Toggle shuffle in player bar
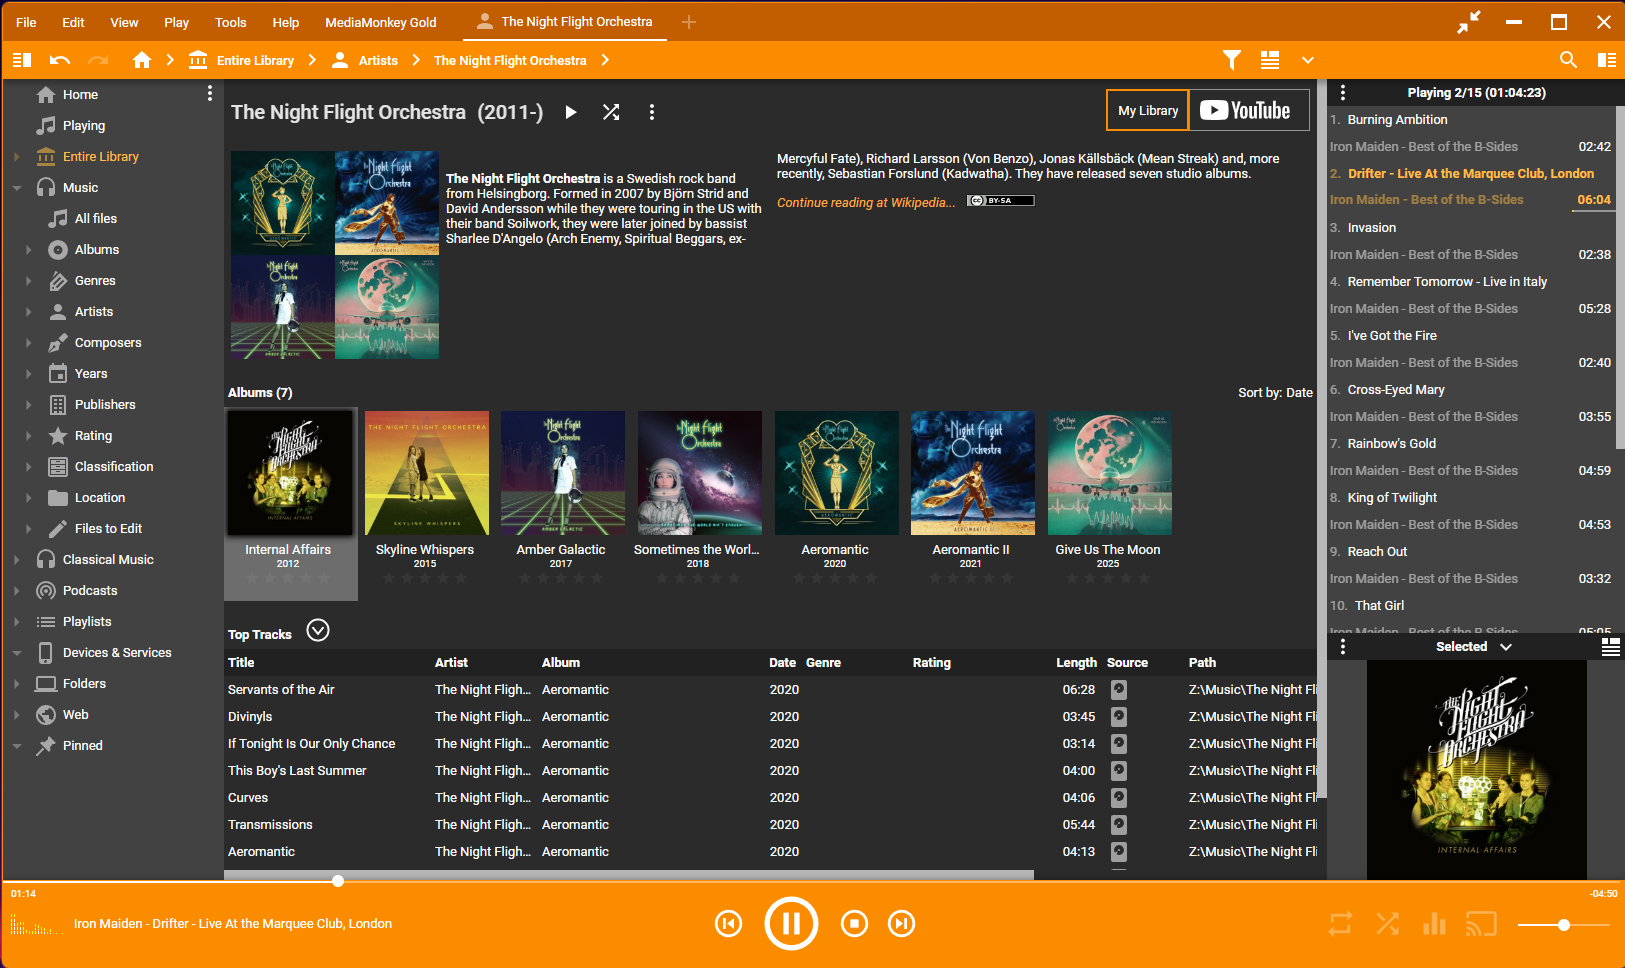The width and height of the screenshot is (1625, 968). (1387, 924)
